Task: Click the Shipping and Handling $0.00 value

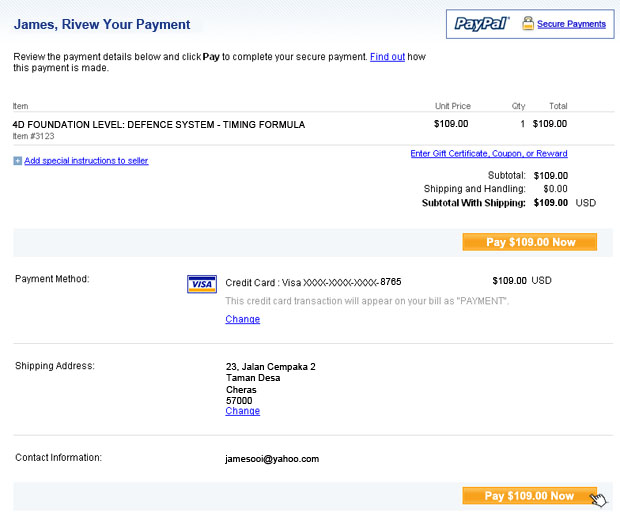Action: coord(555,189)
